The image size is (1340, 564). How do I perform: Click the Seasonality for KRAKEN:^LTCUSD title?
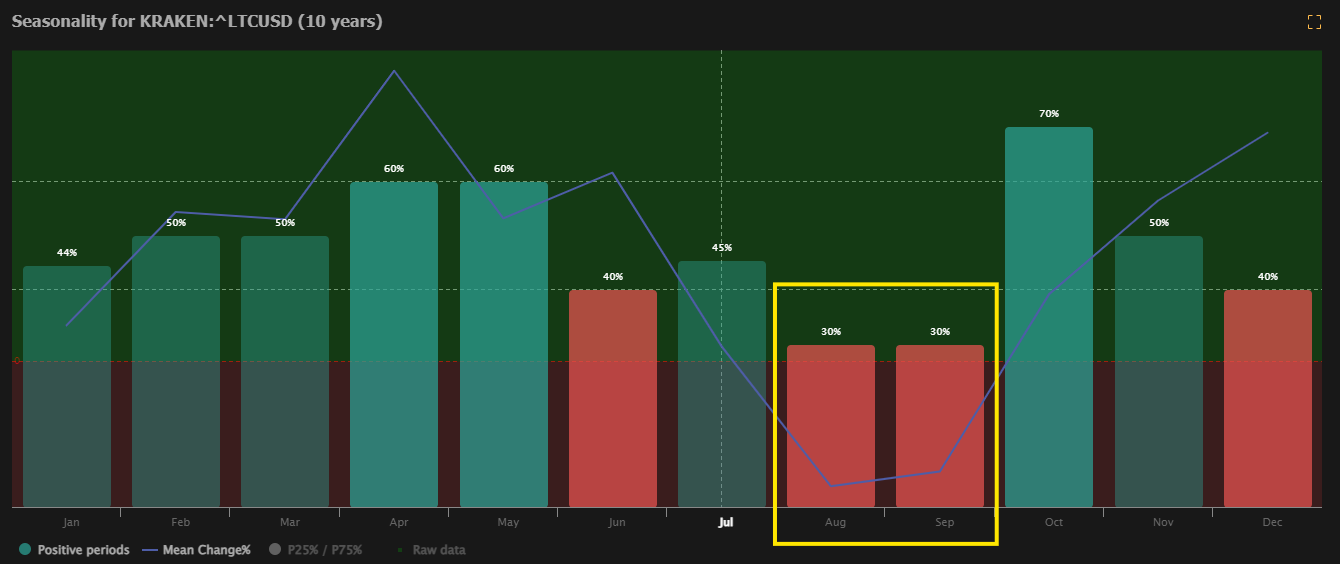[x=197, y=21]
